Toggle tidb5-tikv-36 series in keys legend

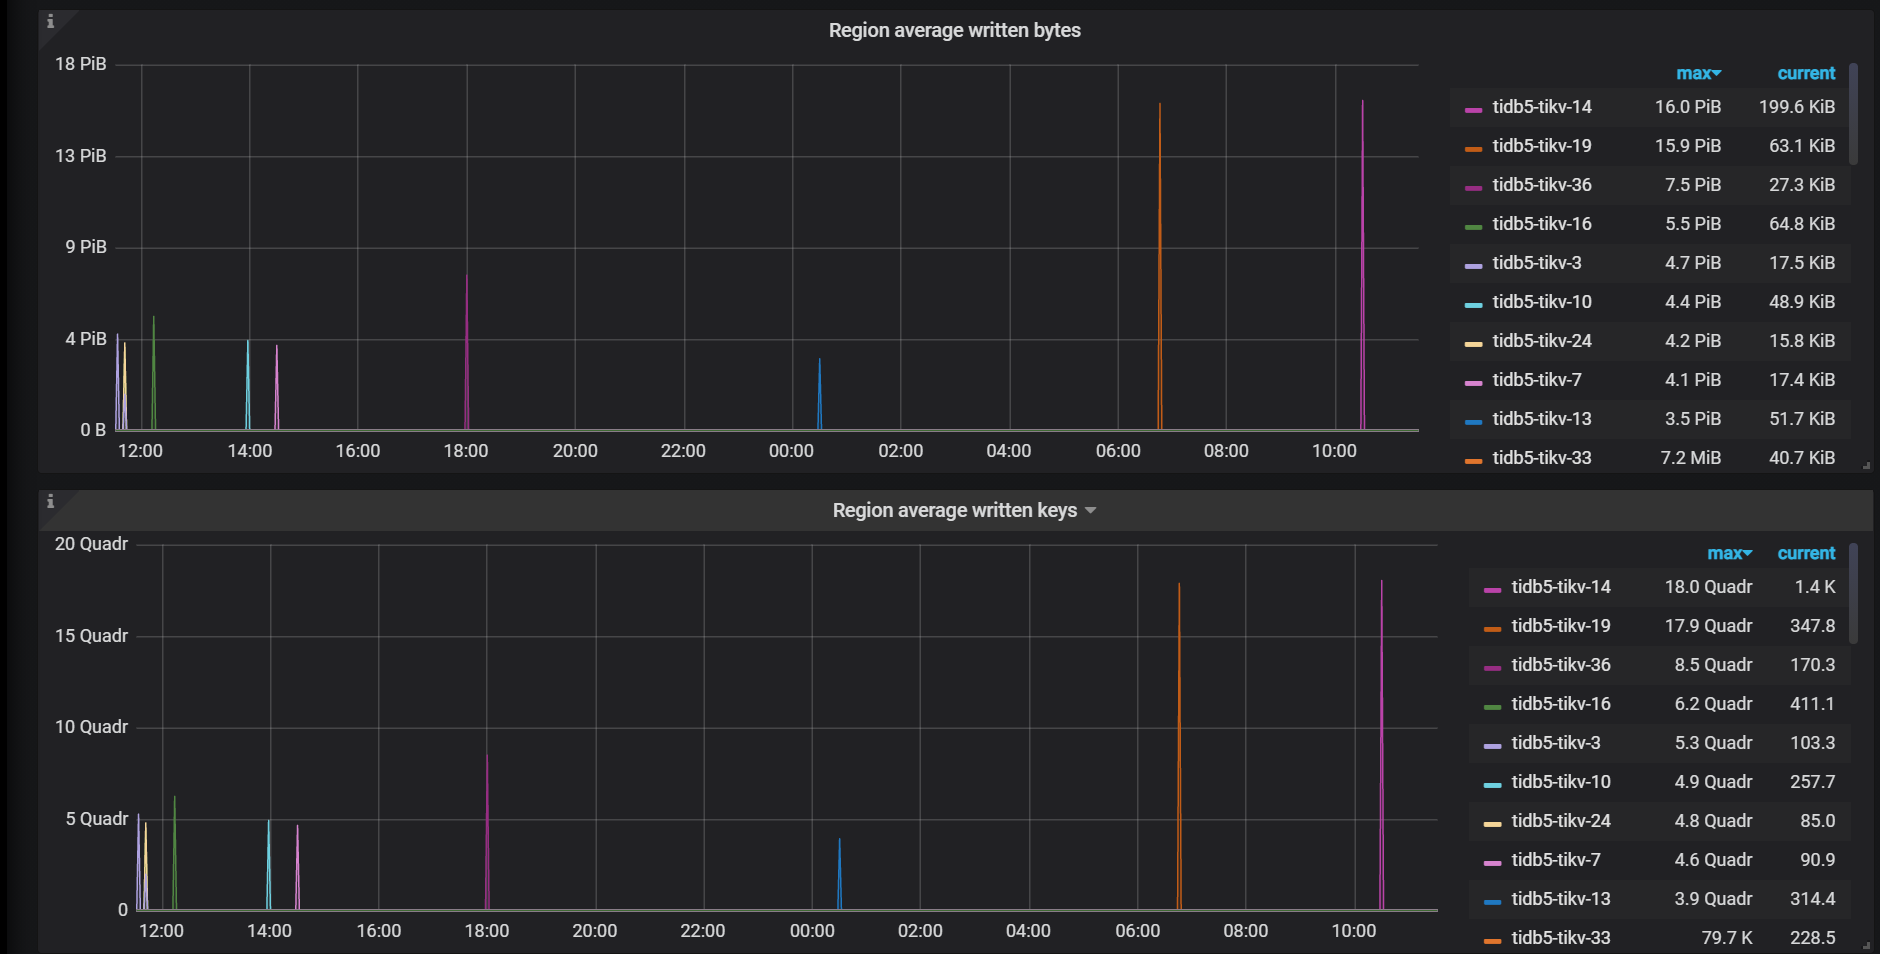click(x=1561, y=665)
